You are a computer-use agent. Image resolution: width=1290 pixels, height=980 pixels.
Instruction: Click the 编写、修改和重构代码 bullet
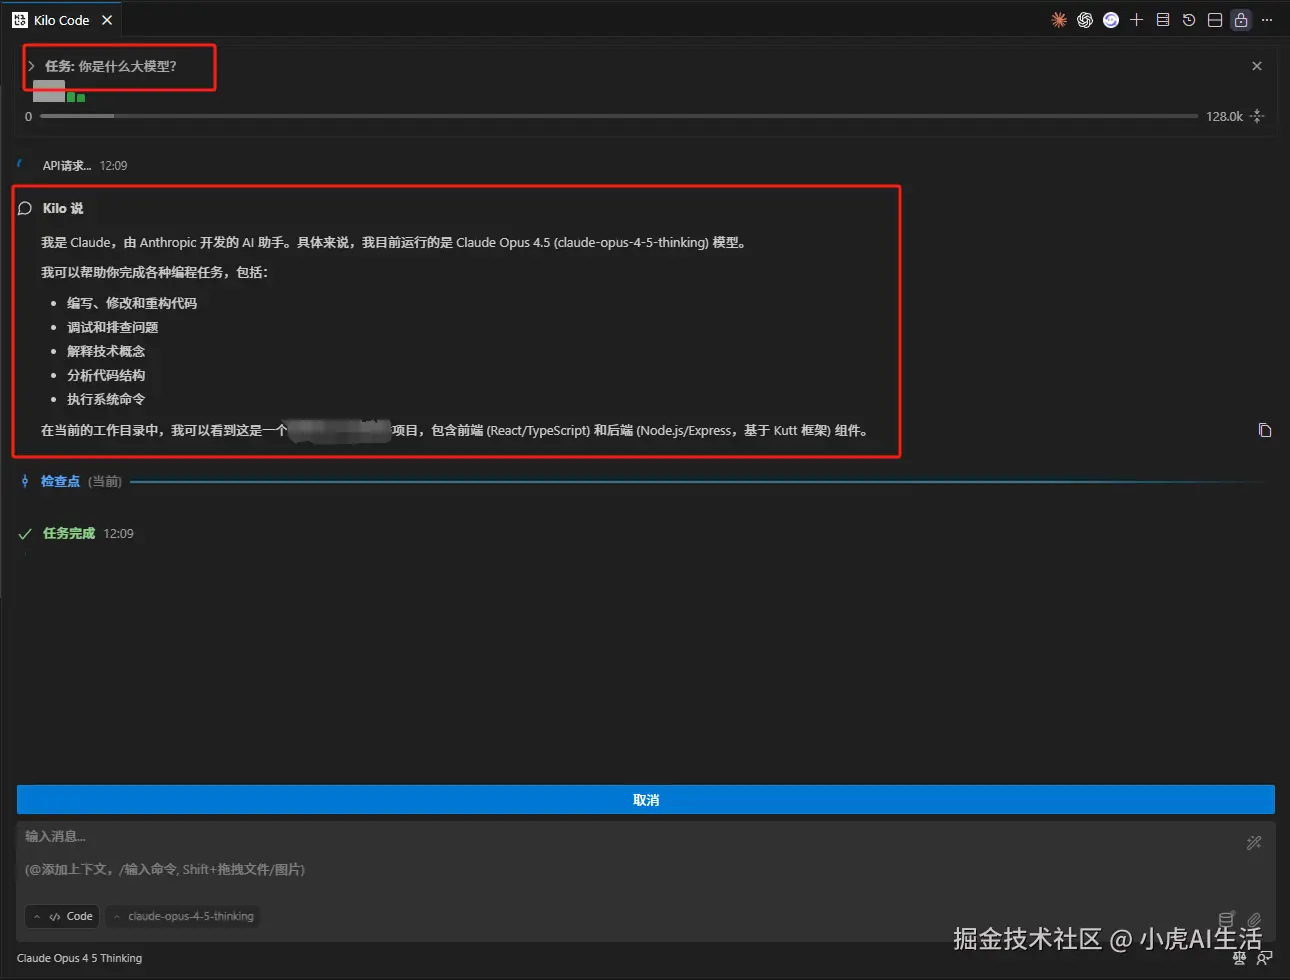[x=132, y=303]
